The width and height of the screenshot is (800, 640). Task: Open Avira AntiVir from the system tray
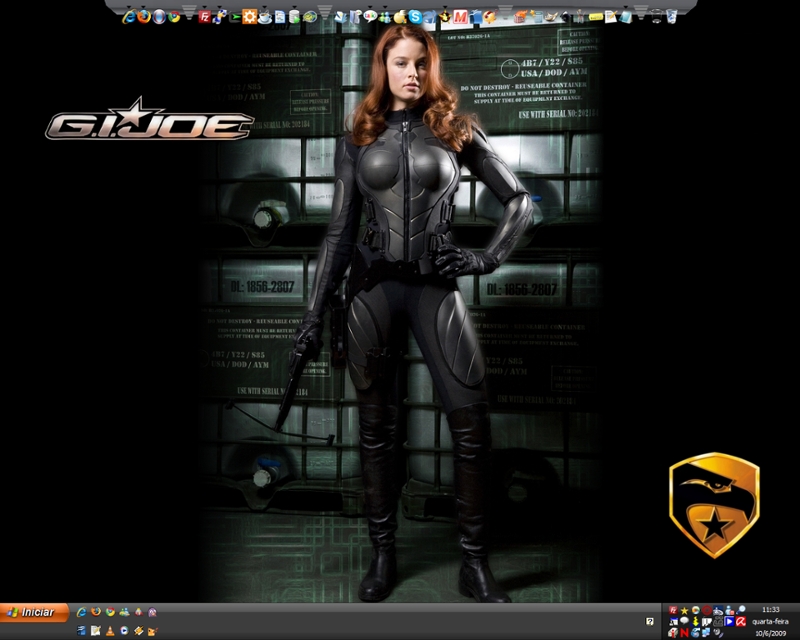click(741, 621)
